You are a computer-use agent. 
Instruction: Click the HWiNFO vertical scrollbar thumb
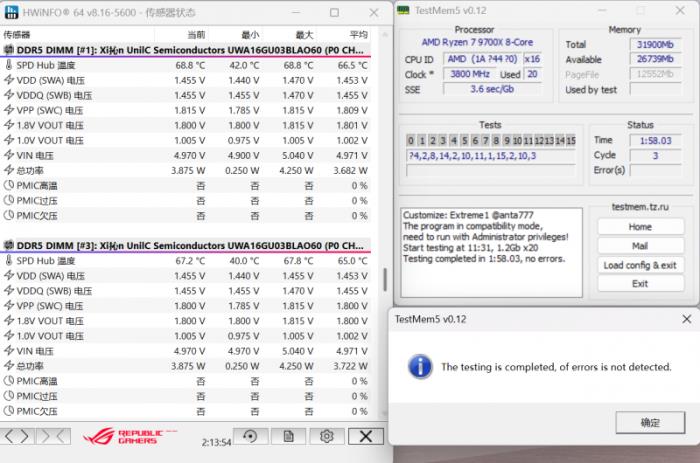click(385, 279)
